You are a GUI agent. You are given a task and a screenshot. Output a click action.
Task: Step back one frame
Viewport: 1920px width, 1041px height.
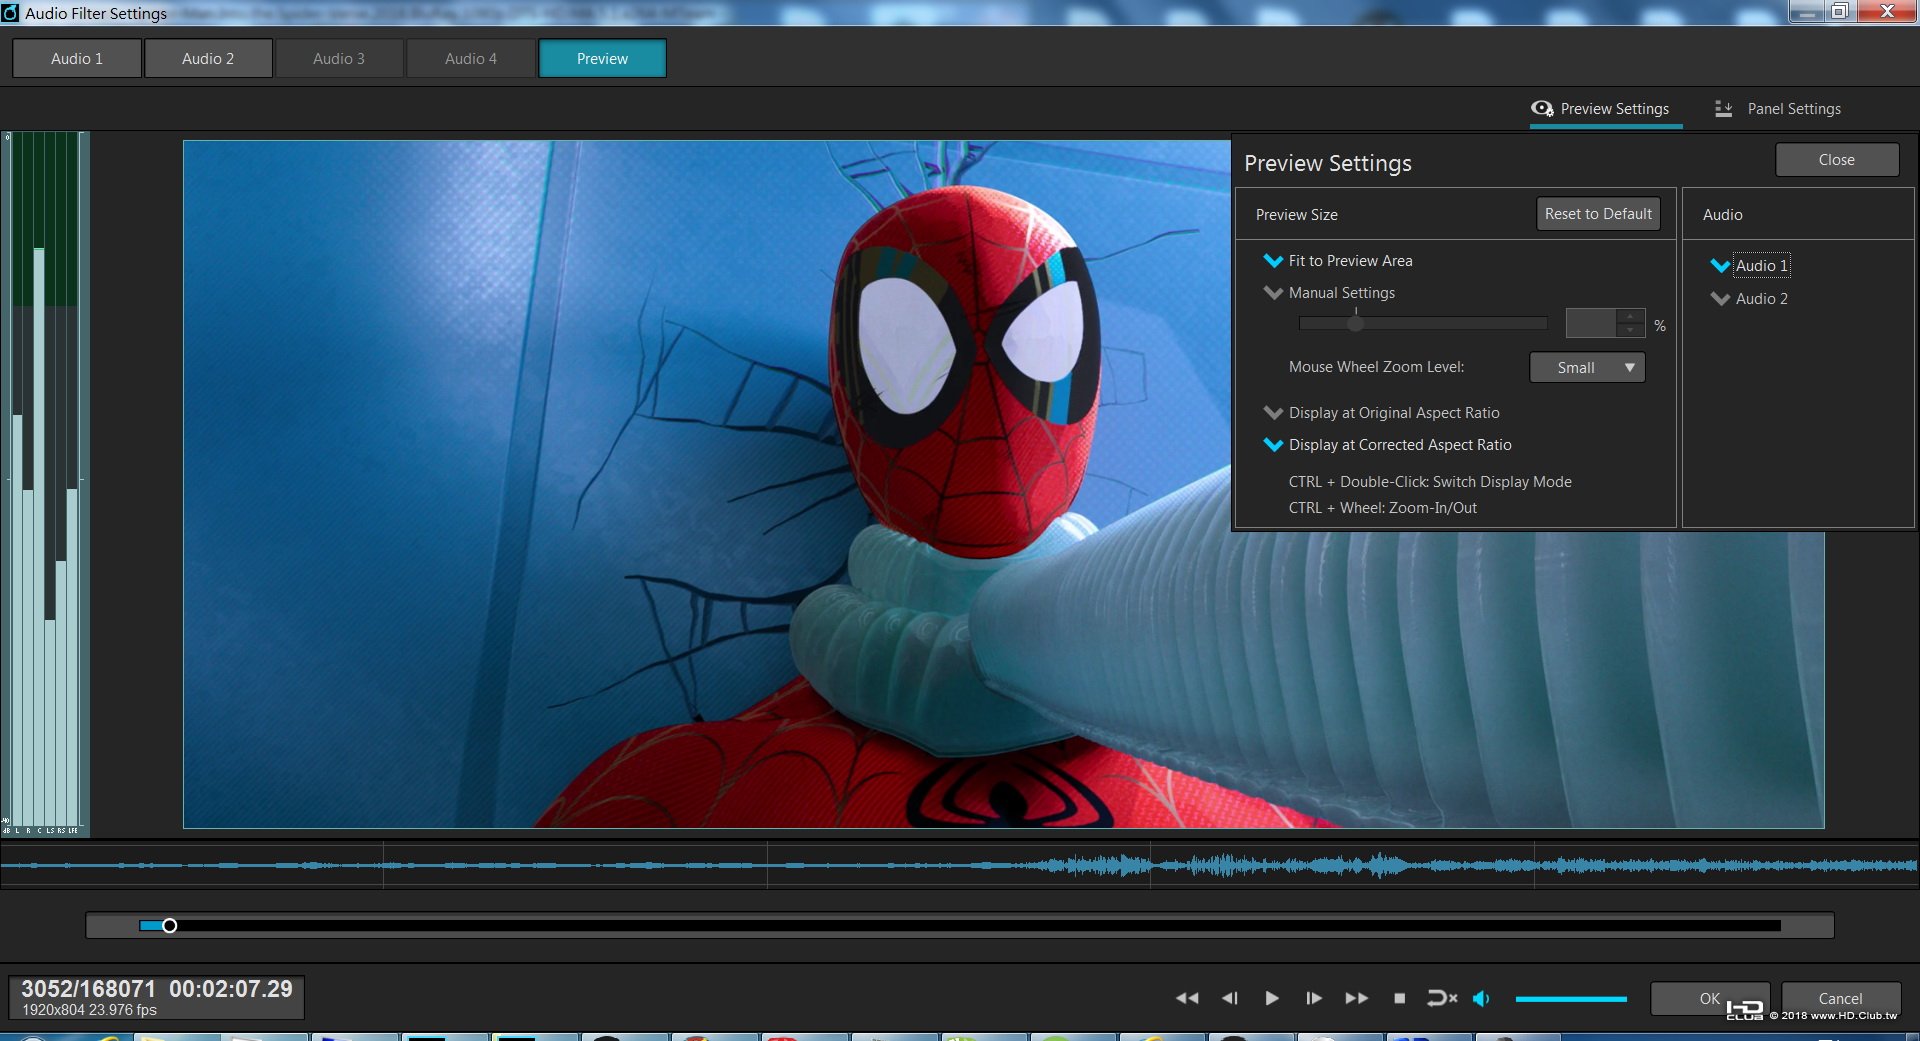(x=1230, y=998)
